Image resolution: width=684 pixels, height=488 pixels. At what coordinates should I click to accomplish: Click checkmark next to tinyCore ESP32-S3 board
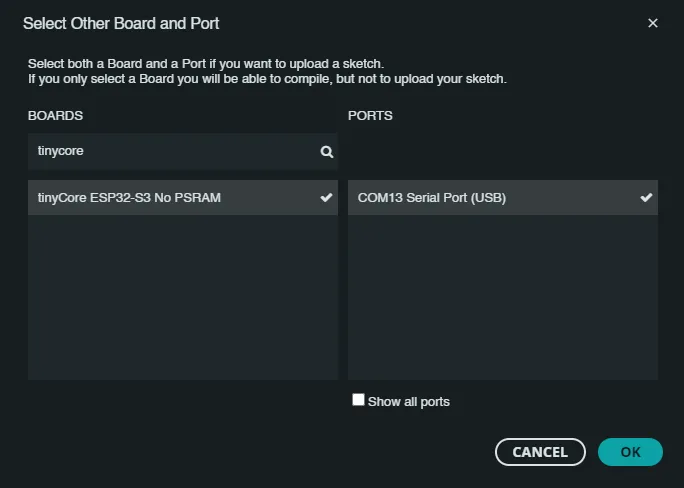pyautogui.click(x=326, y=198)
